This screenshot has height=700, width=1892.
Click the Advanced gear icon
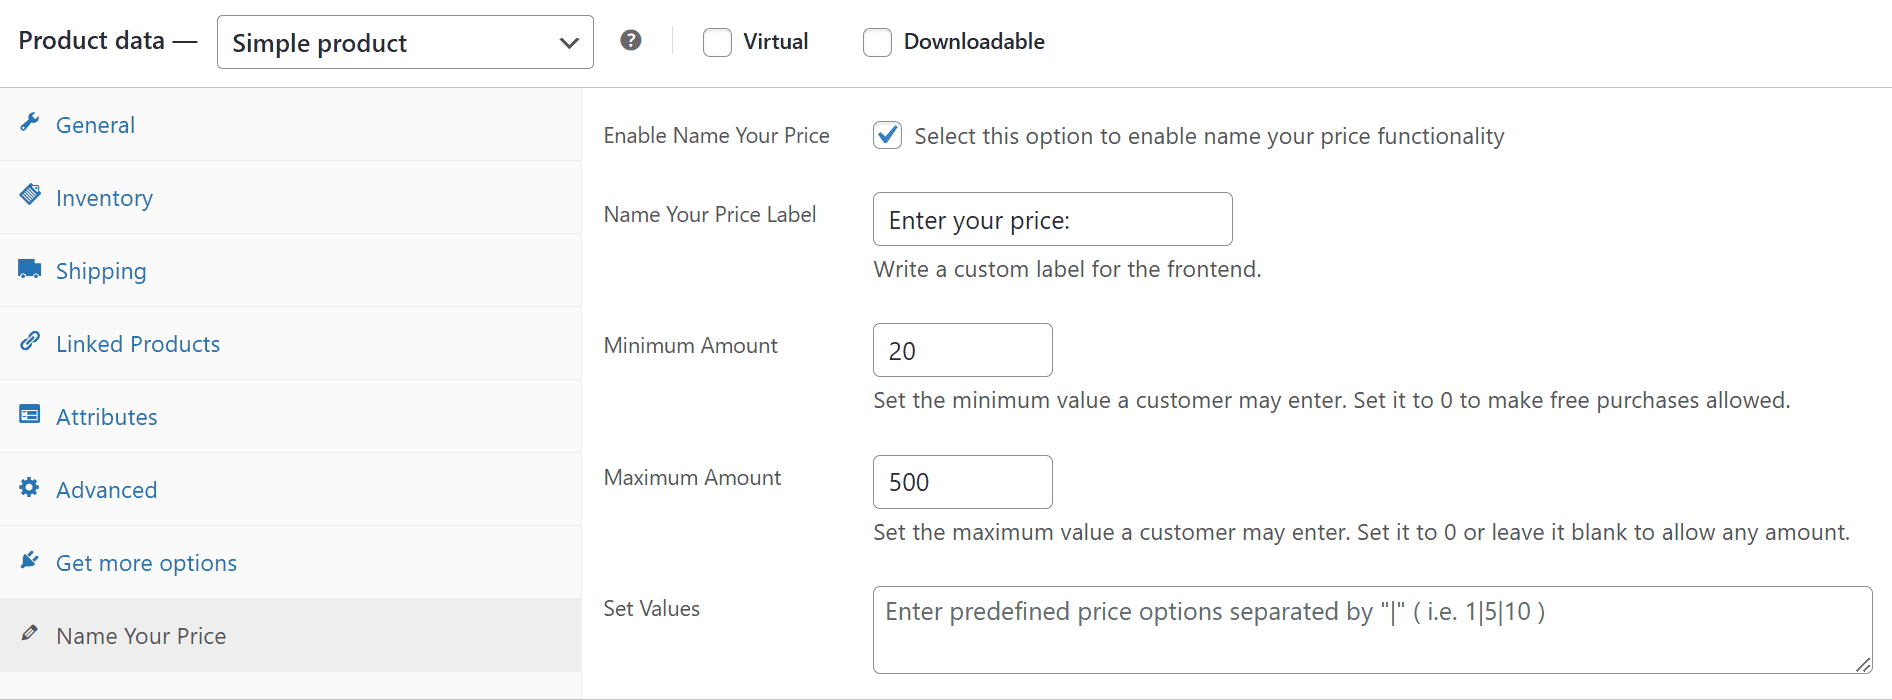point(30,487)
